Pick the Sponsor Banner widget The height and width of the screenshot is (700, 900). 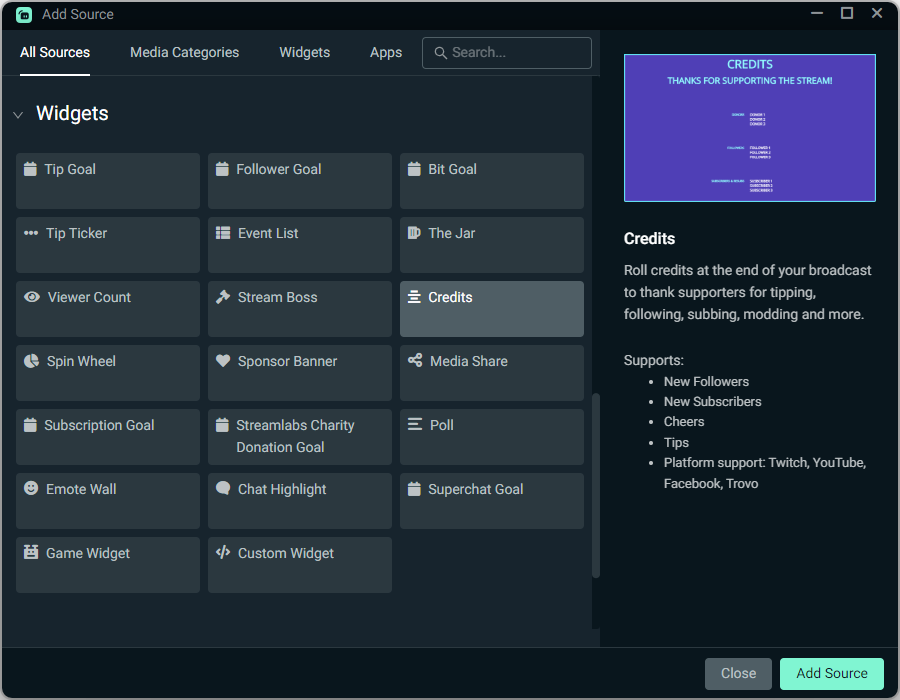(x=299, y=373)
